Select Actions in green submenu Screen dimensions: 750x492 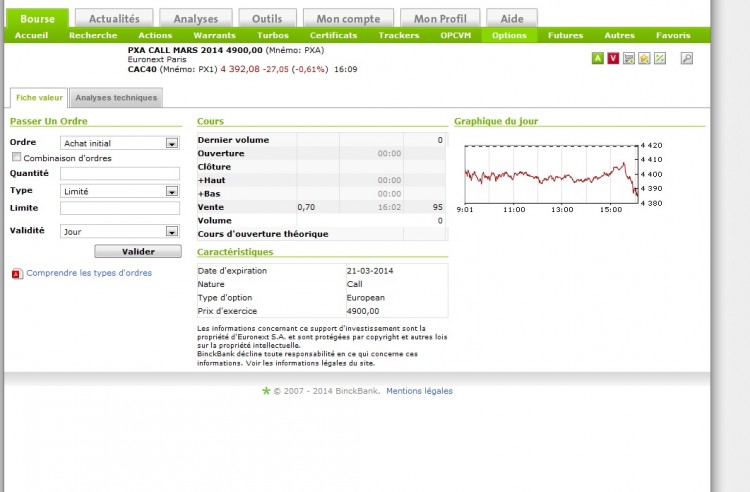[x=155, y=35]
